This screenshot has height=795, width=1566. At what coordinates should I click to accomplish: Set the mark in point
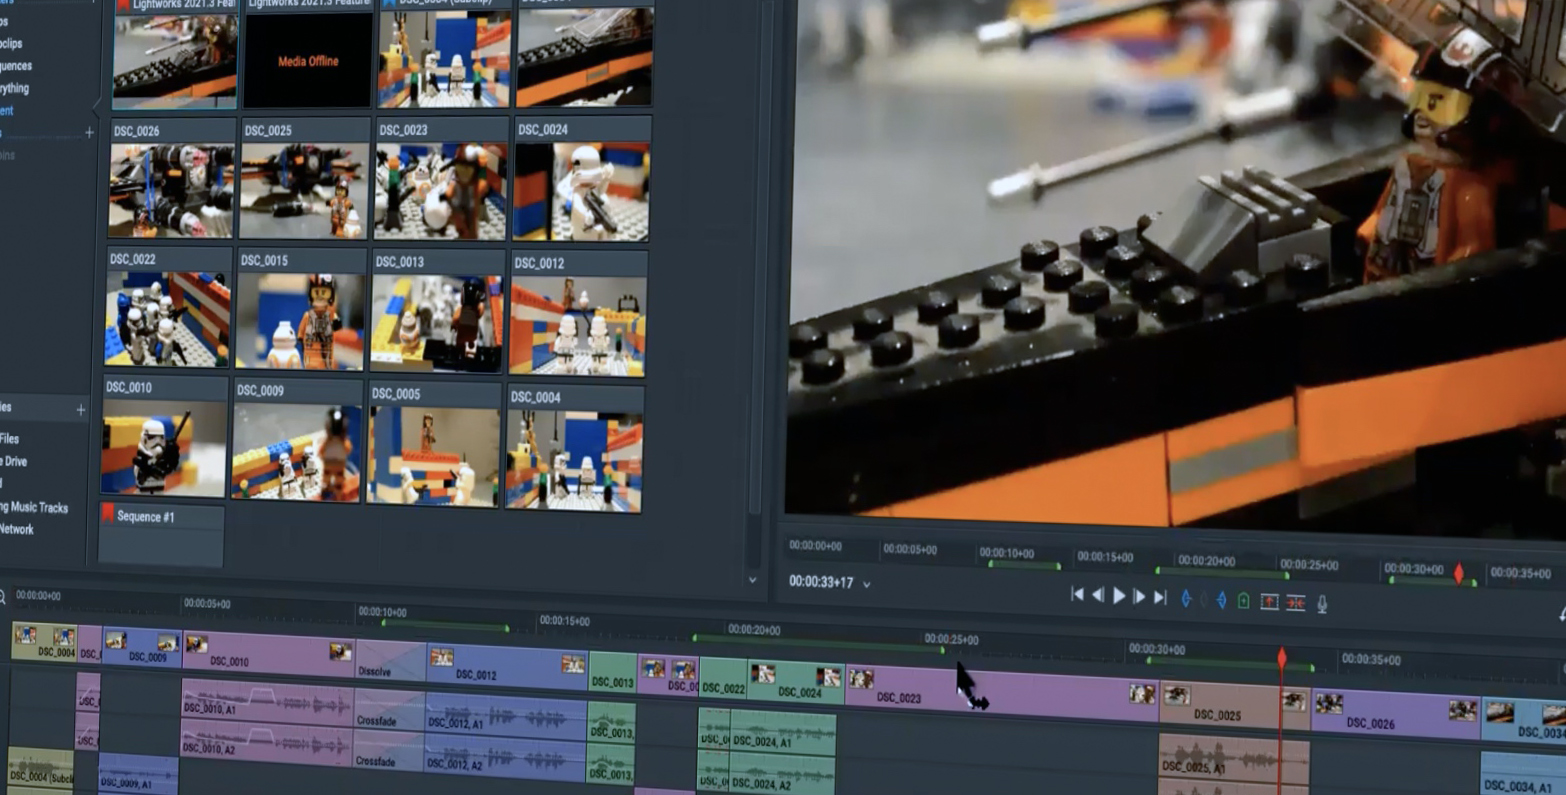pos(1187,599)
